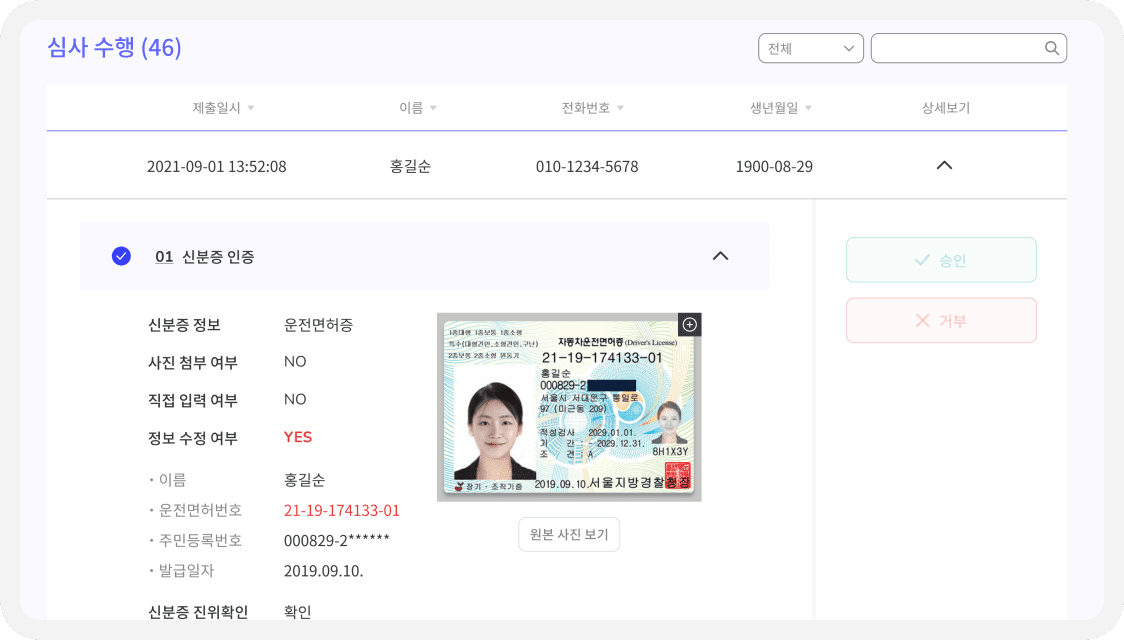Image resolution: width=1124 pixels, height=640 pixels.
Task: Click the 확인 verification value
Action: point(297,611)
